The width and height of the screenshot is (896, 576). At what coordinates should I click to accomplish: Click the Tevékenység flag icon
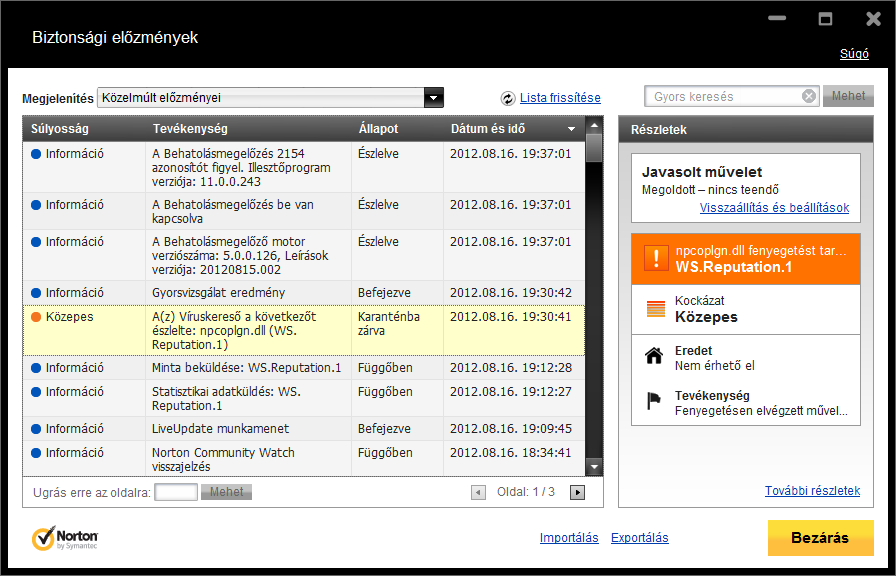tap(654, 401)
